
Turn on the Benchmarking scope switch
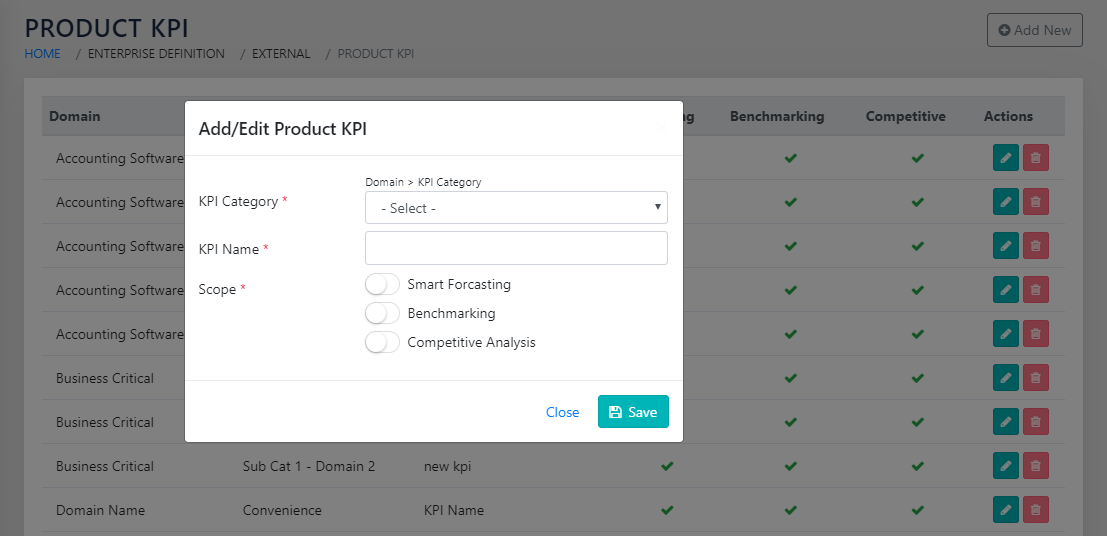pos(382,314)
